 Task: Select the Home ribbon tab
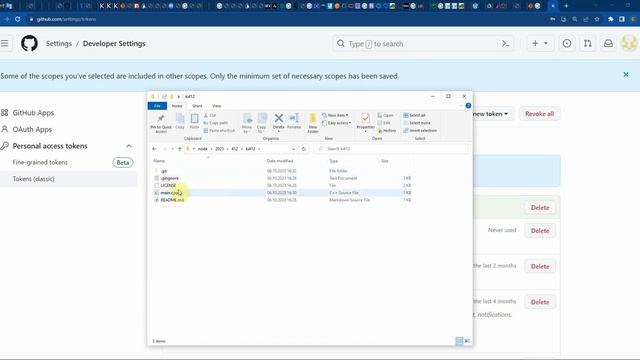(x=177, y=106)
